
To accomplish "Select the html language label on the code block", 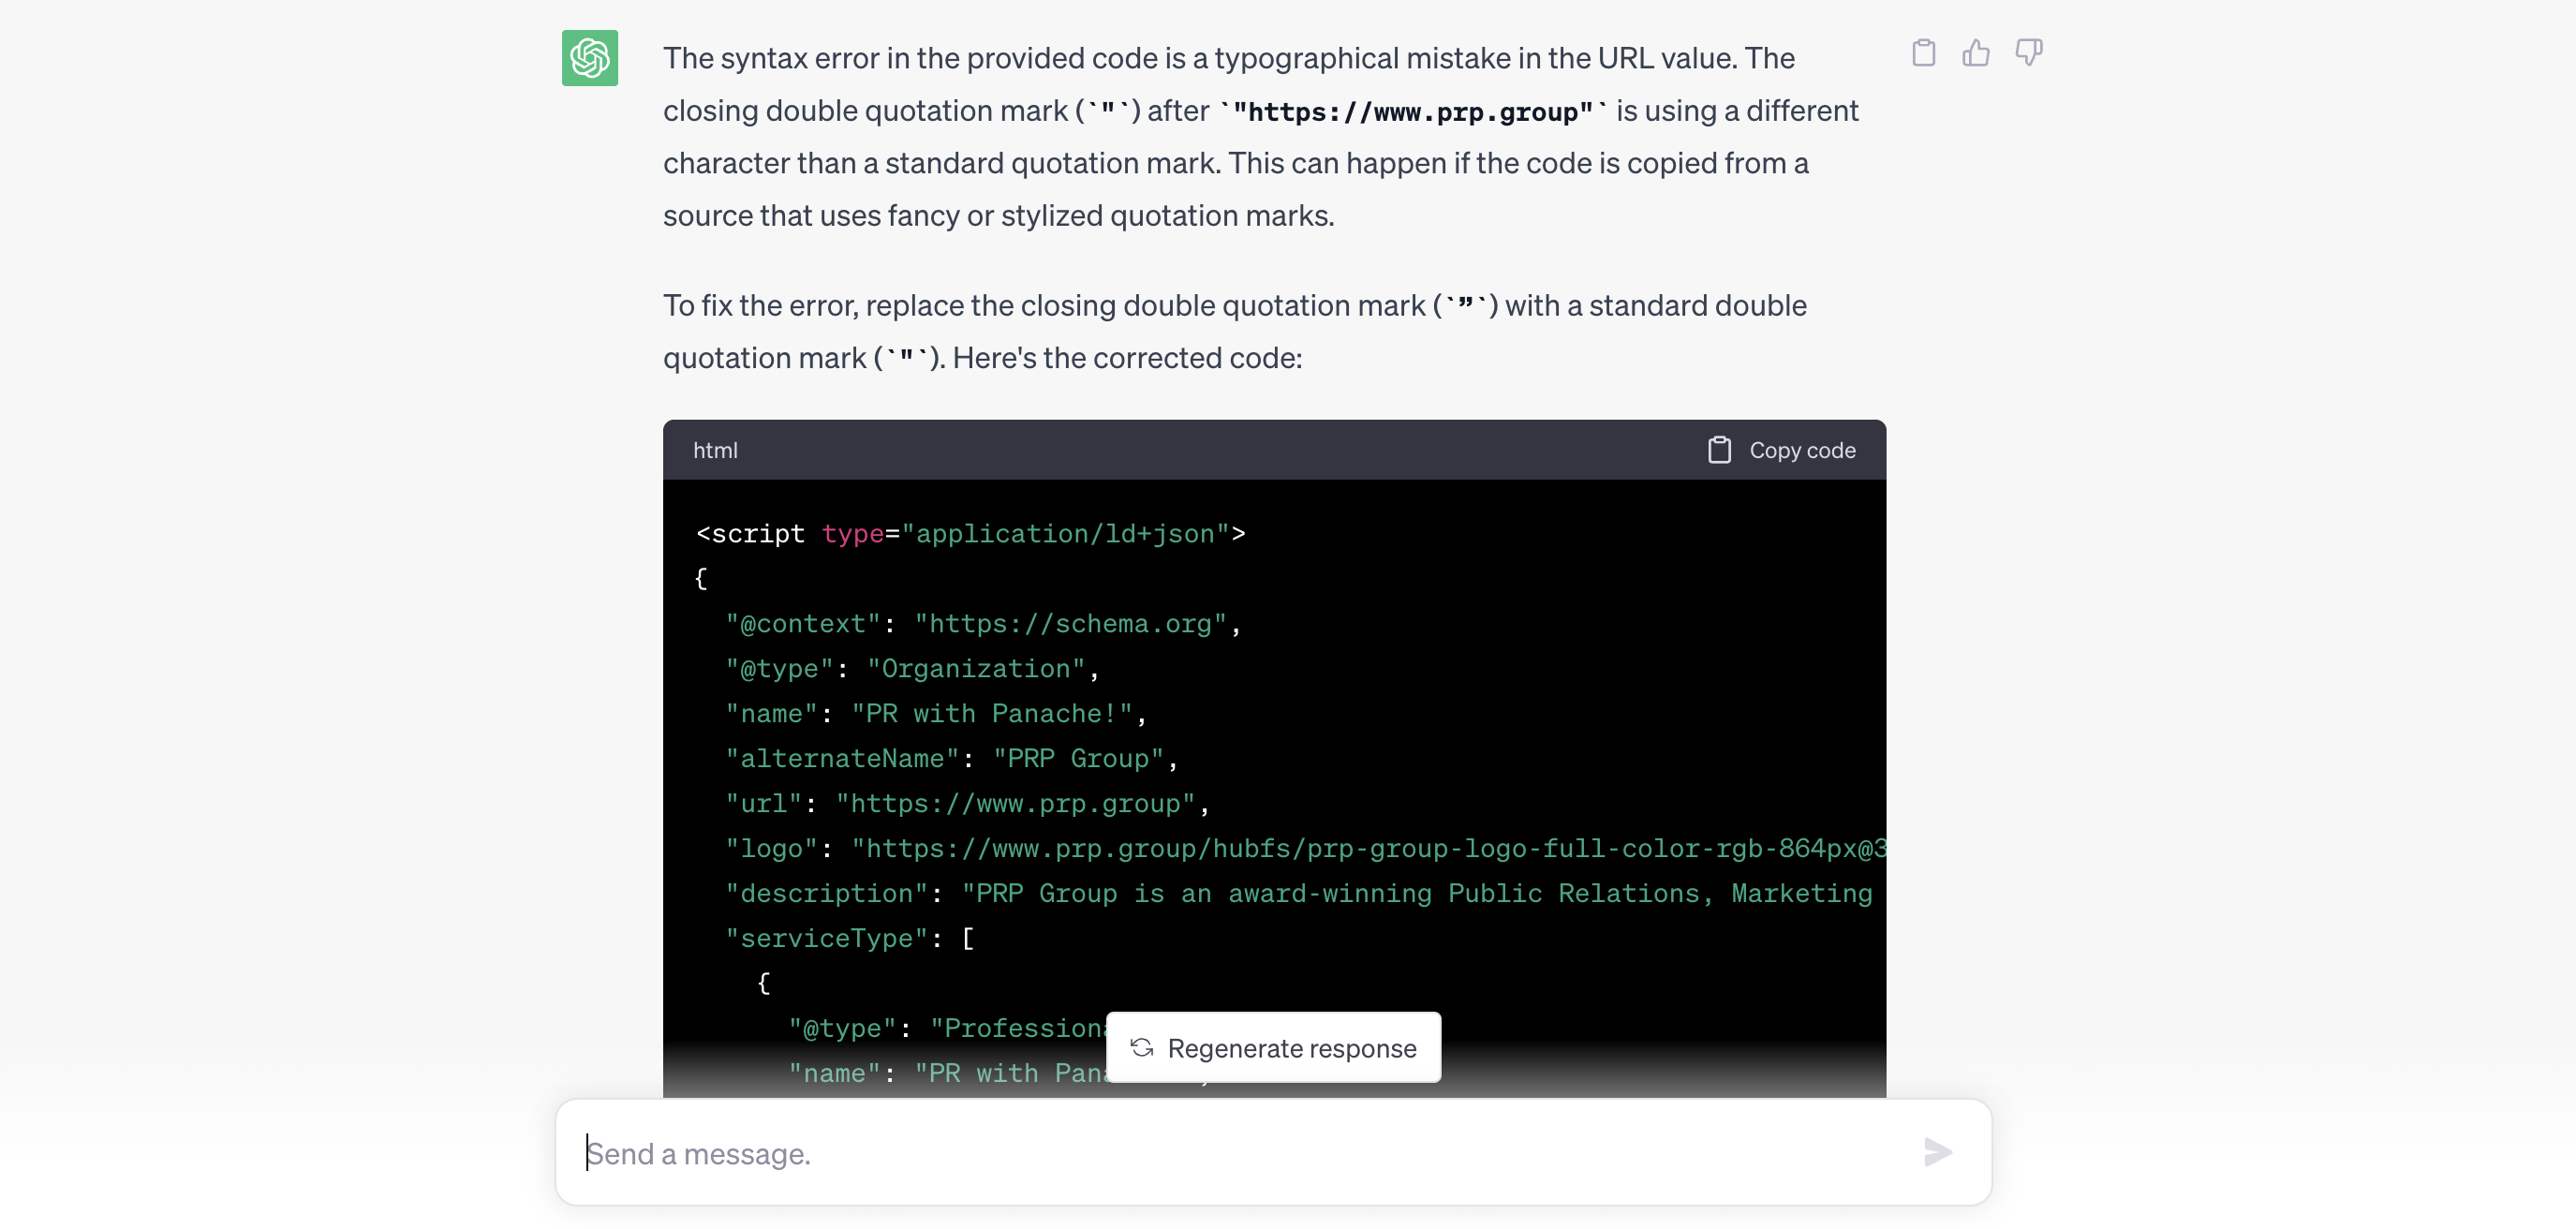I will pyautogui.click(x=715, y=450).
